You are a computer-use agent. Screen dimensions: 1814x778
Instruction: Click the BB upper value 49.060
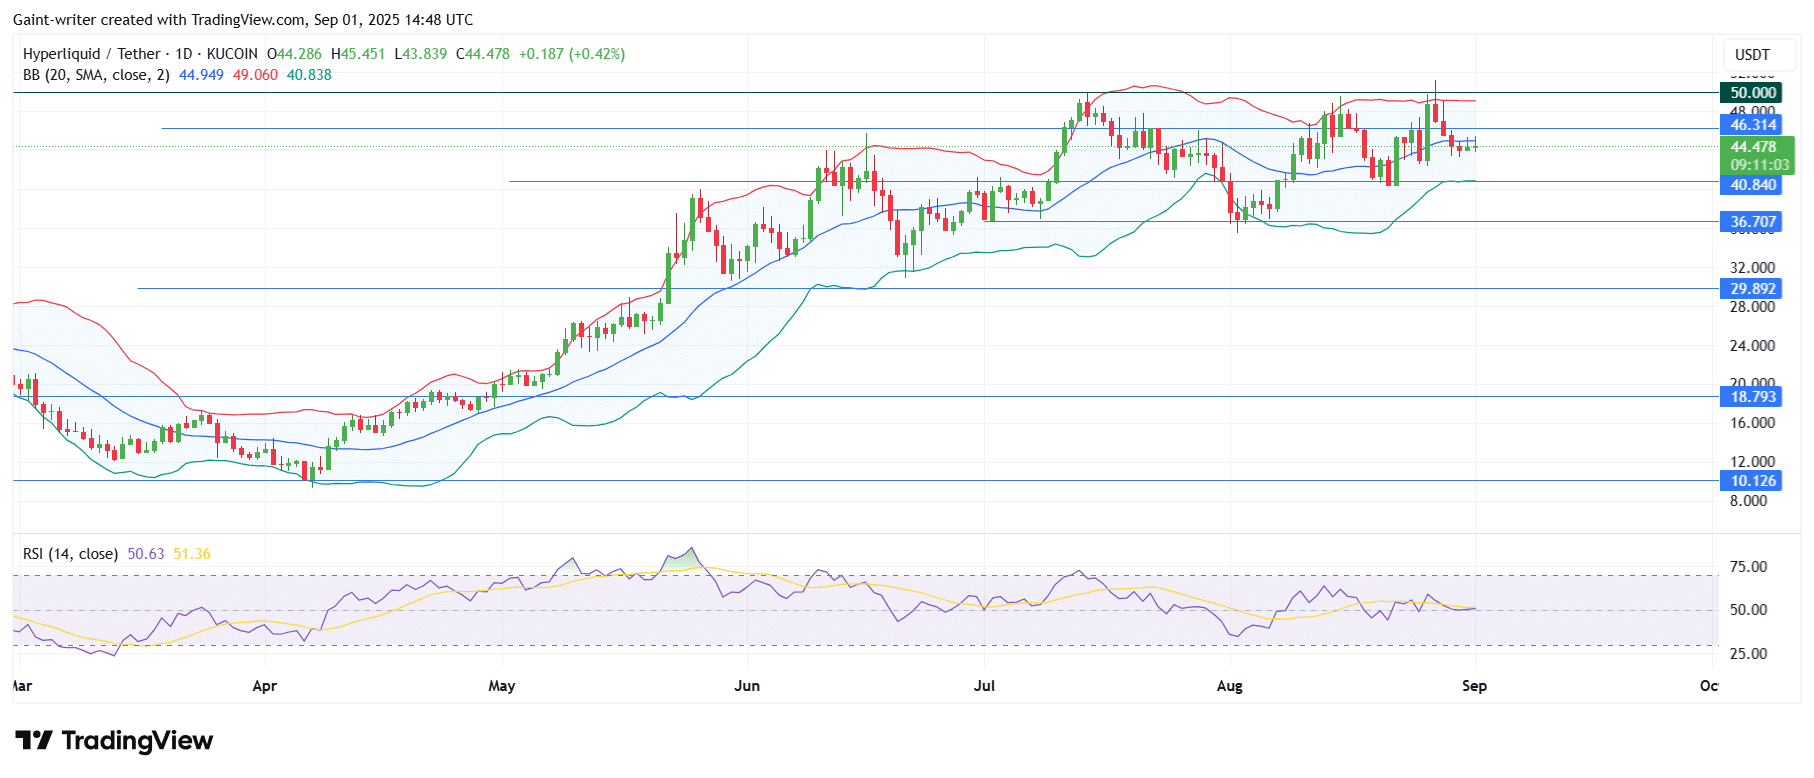(255, 75)
